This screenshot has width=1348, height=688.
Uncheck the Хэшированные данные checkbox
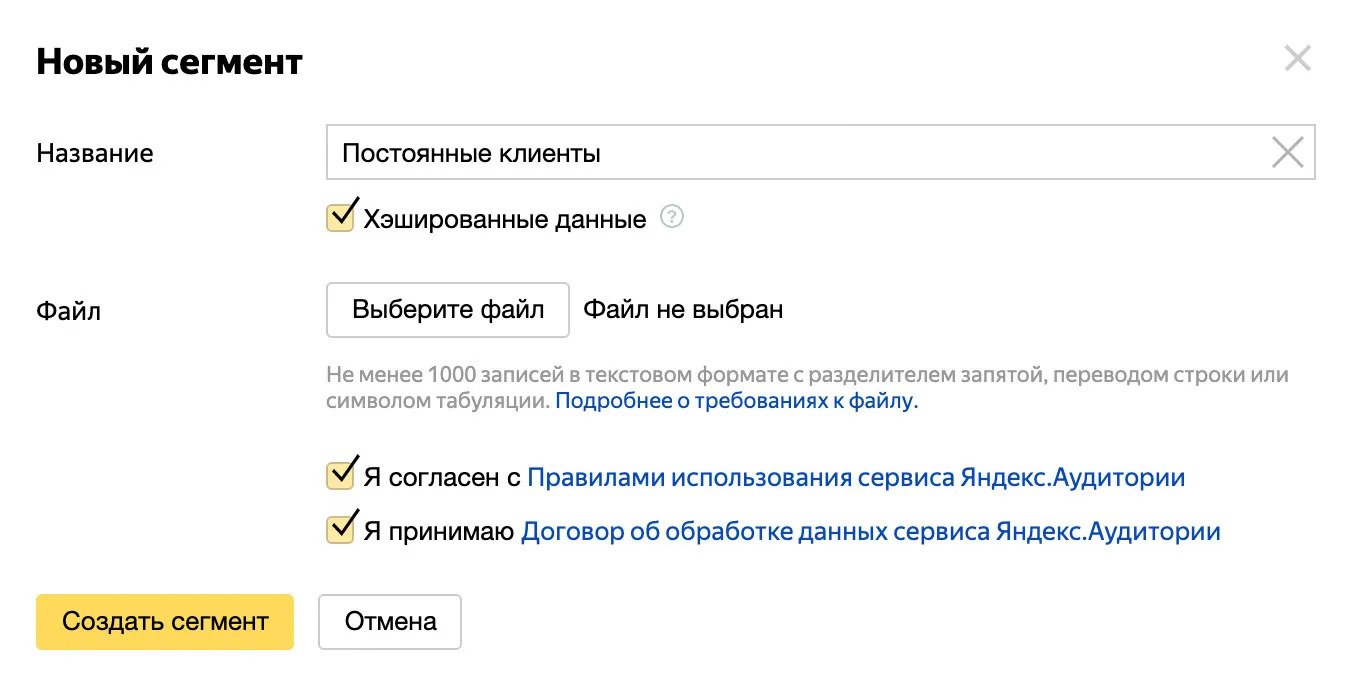point(340,218)
